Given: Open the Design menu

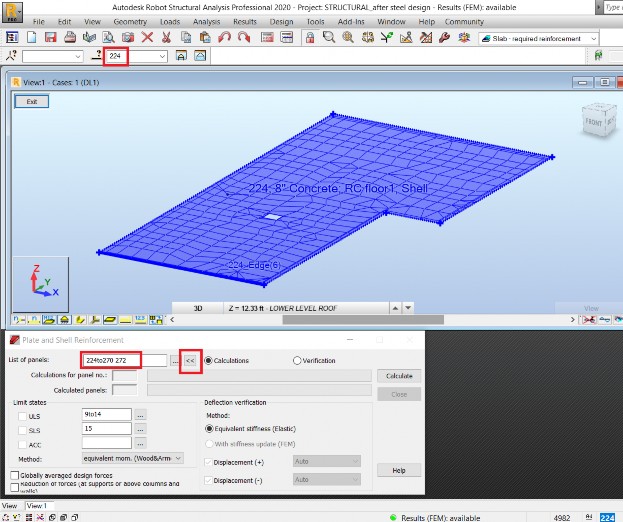Looking at the screenshot, I should point(281,22).
